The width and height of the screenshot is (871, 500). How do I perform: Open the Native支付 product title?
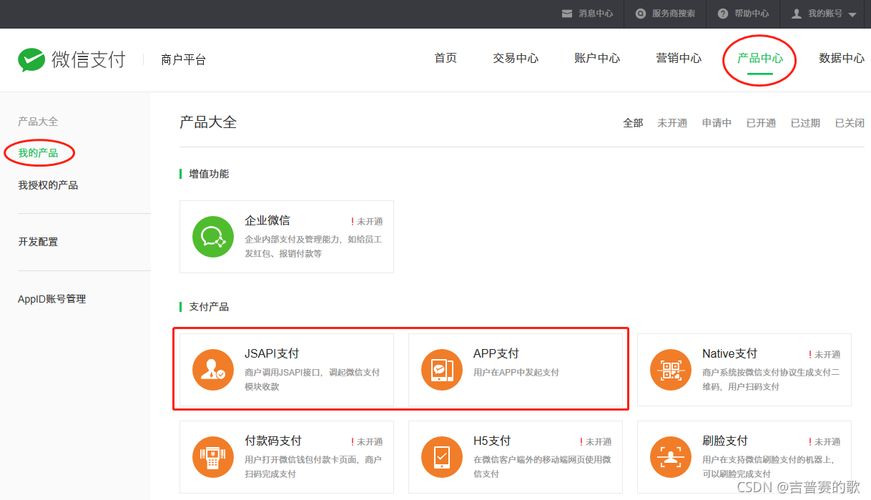pos(729,353)
